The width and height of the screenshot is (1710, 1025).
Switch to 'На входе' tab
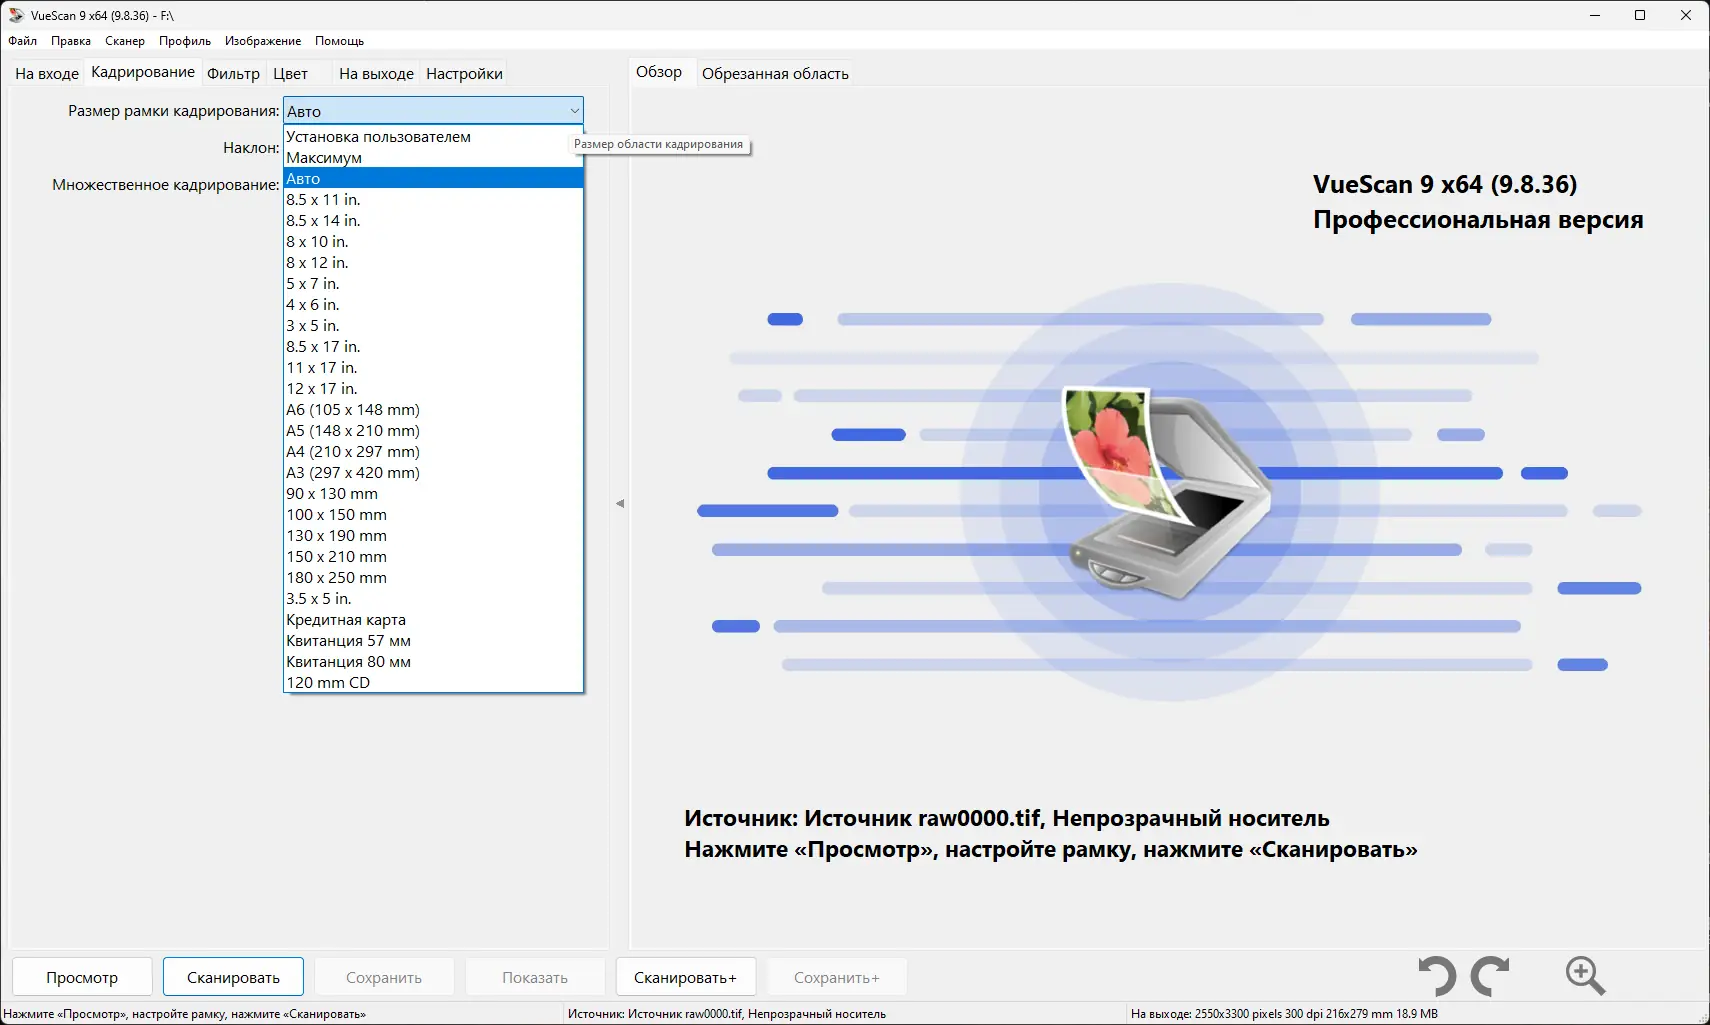click(47, 74)
